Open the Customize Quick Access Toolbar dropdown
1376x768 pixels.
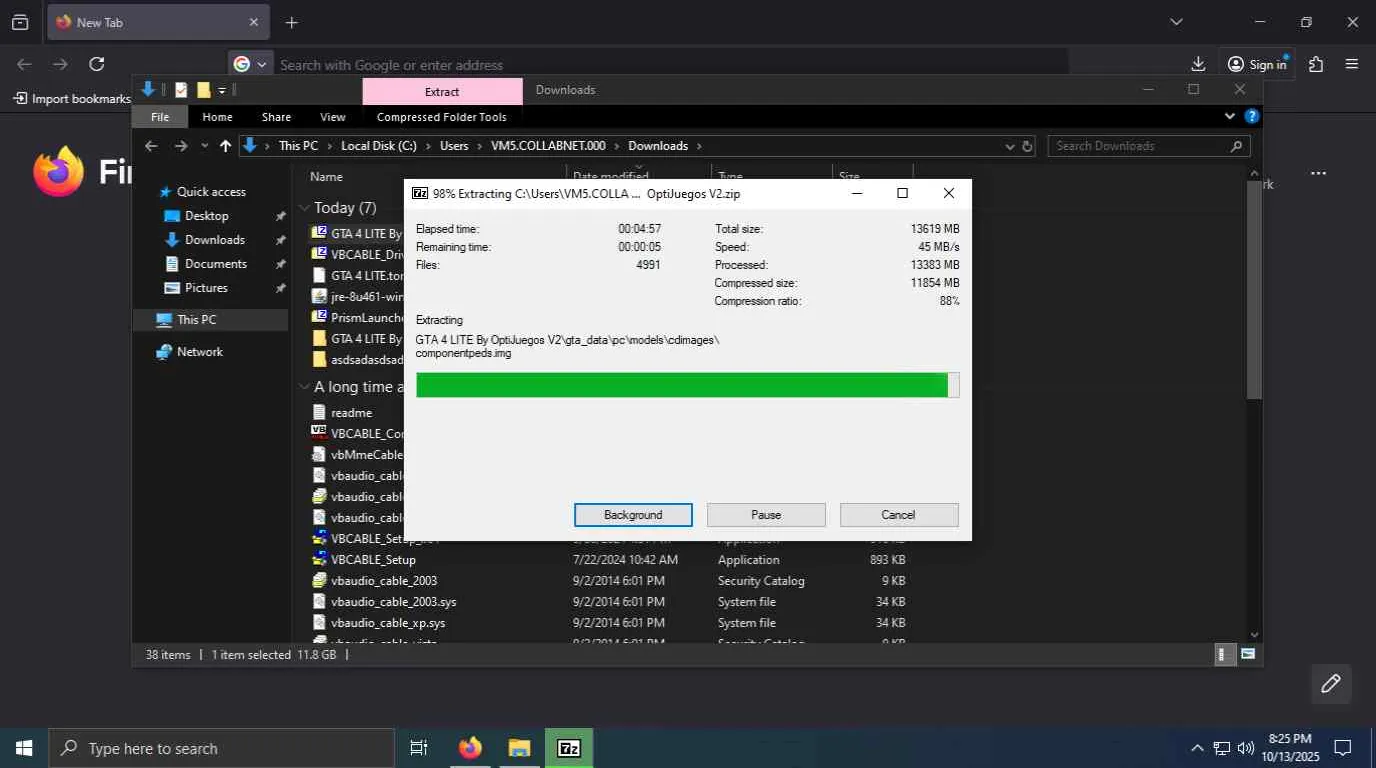click(222, 90)
